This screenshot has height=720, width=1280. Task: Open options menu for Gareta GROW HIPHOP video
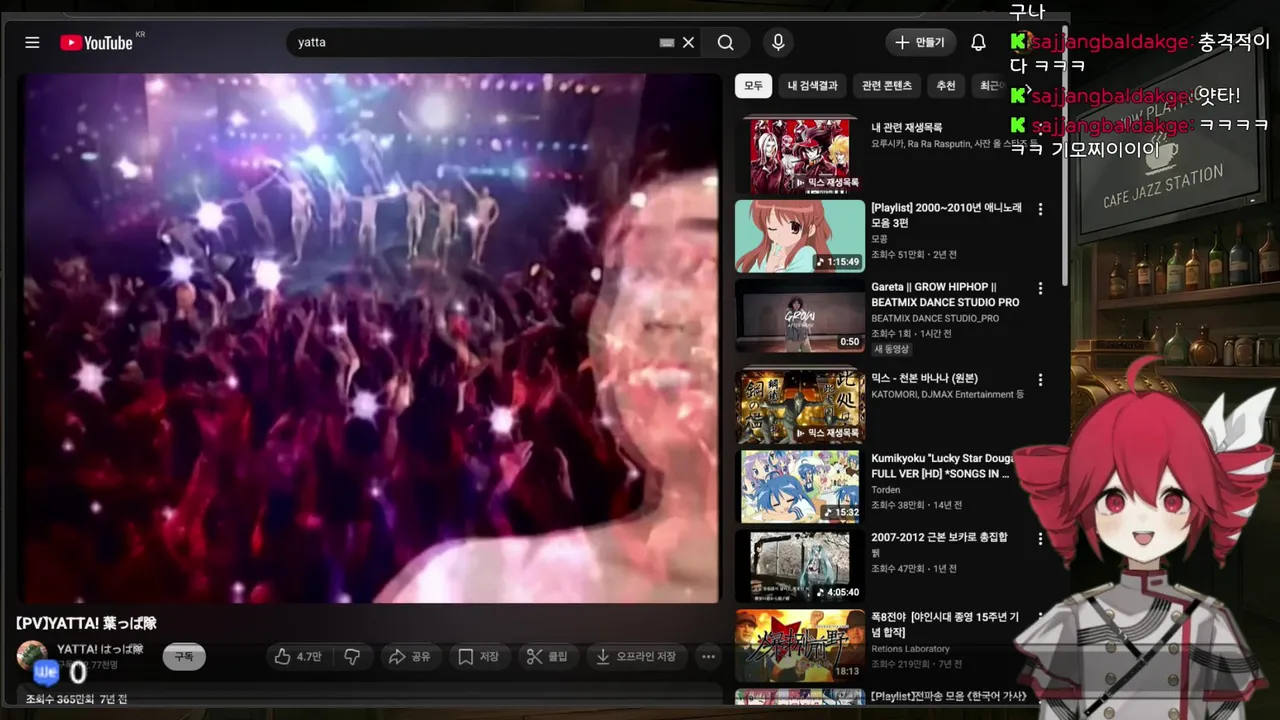click(x=1040, y=288)
